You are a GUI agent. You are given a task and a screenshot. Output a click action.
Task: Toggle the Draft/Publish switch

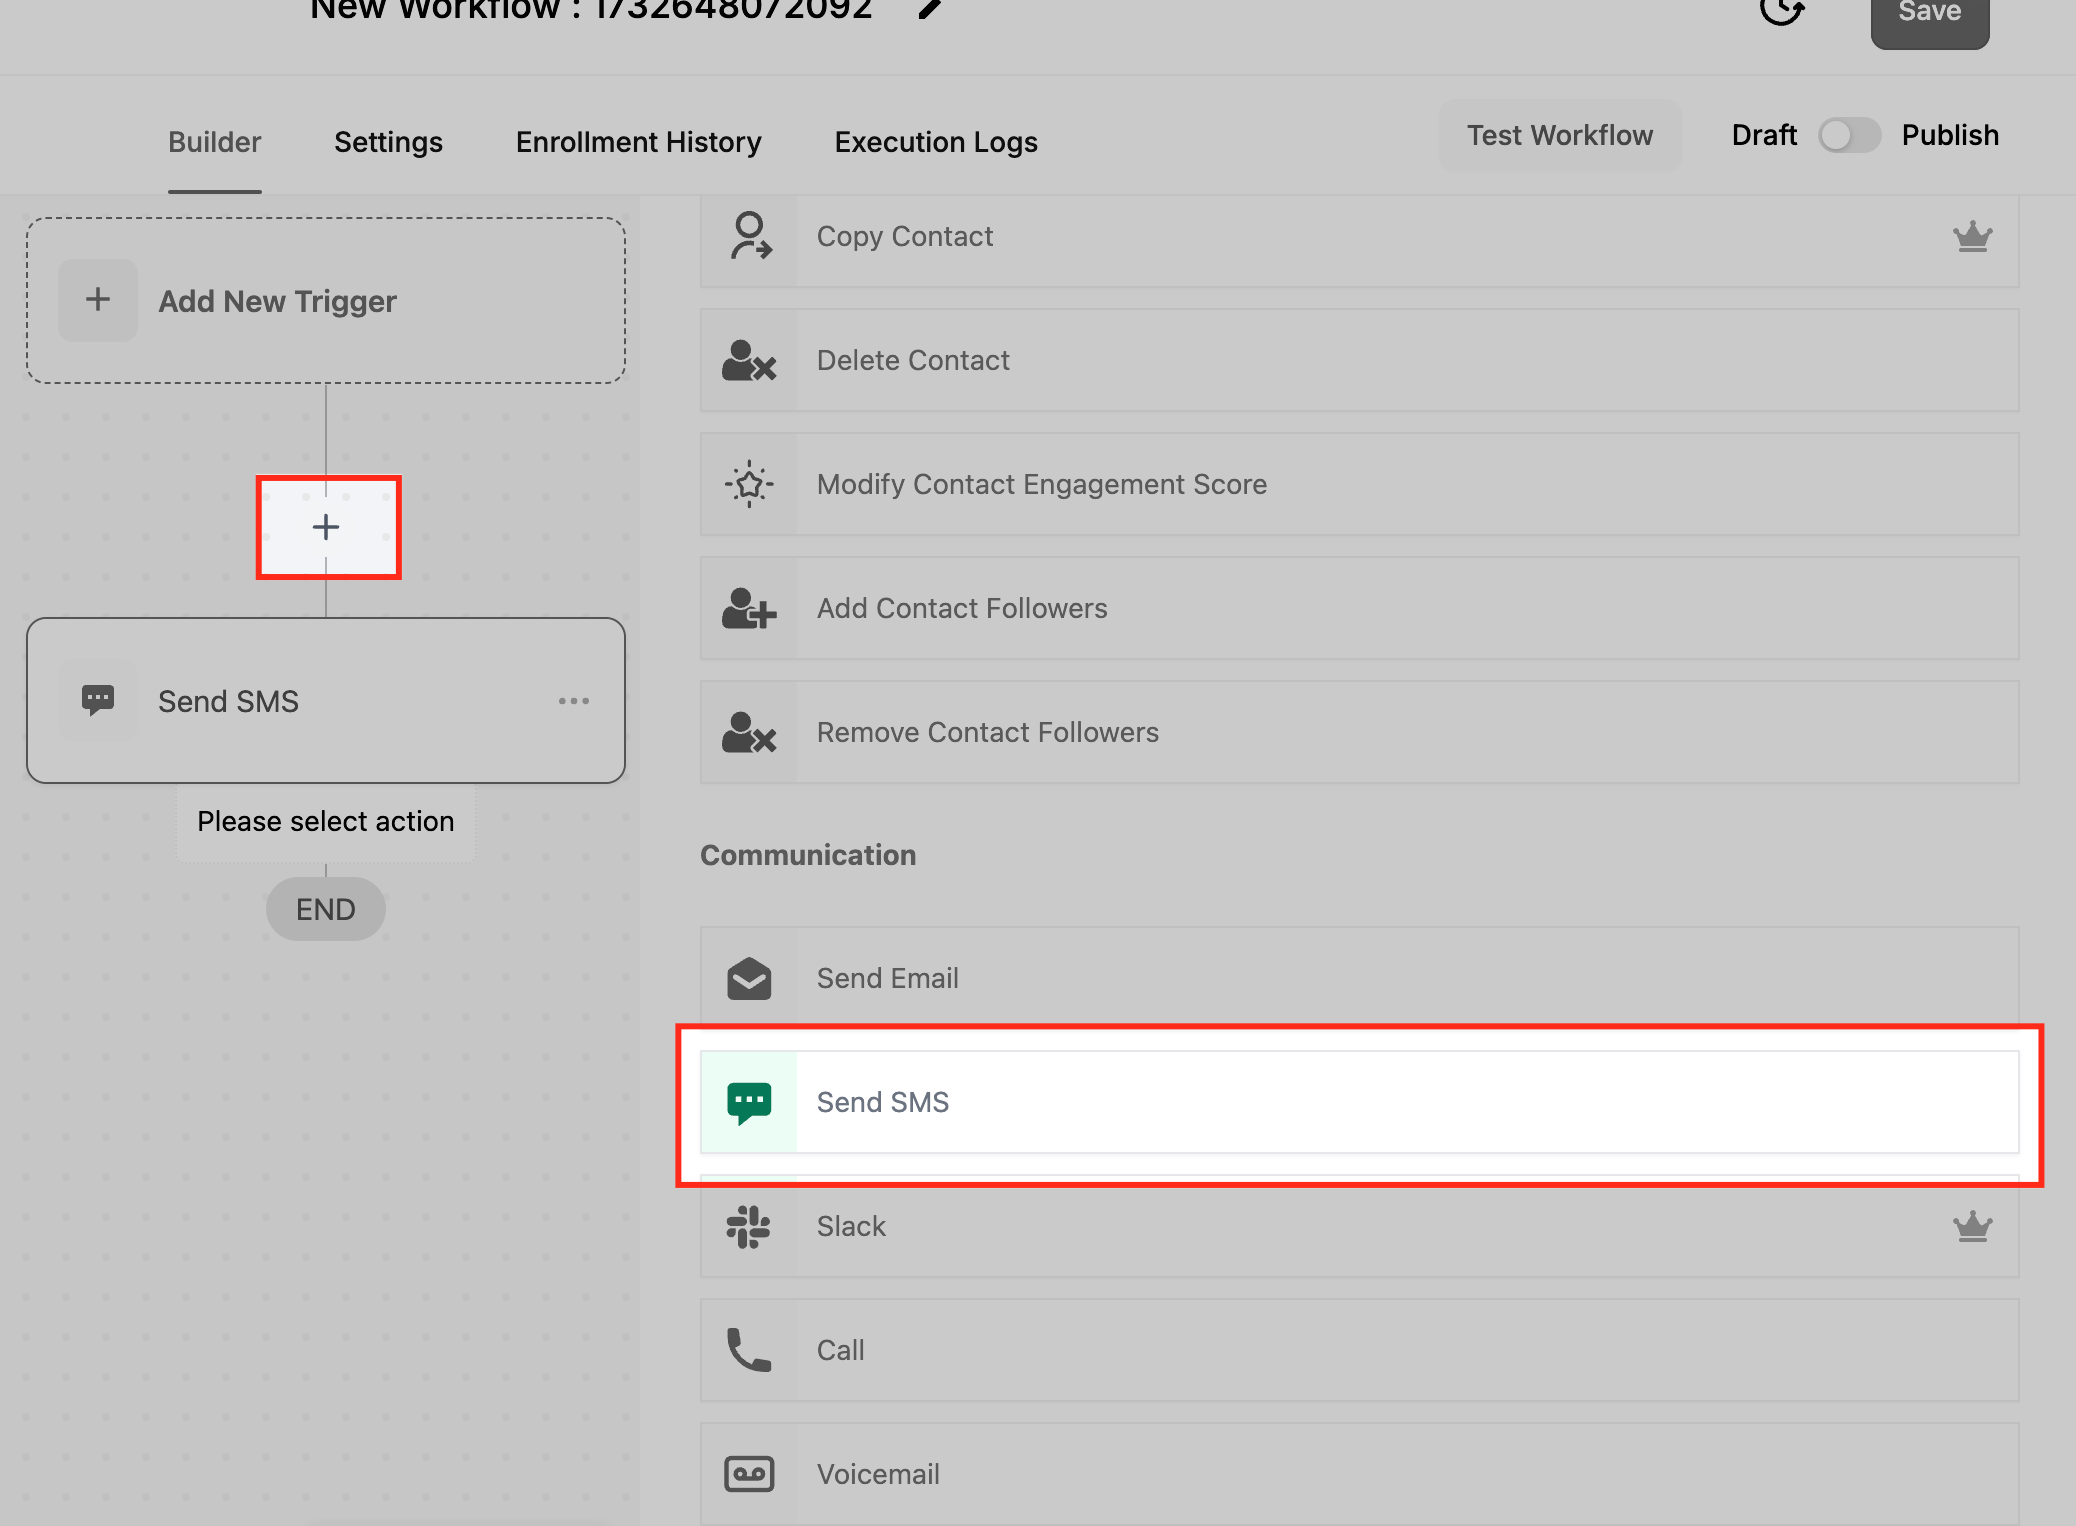coord(1848,135)
